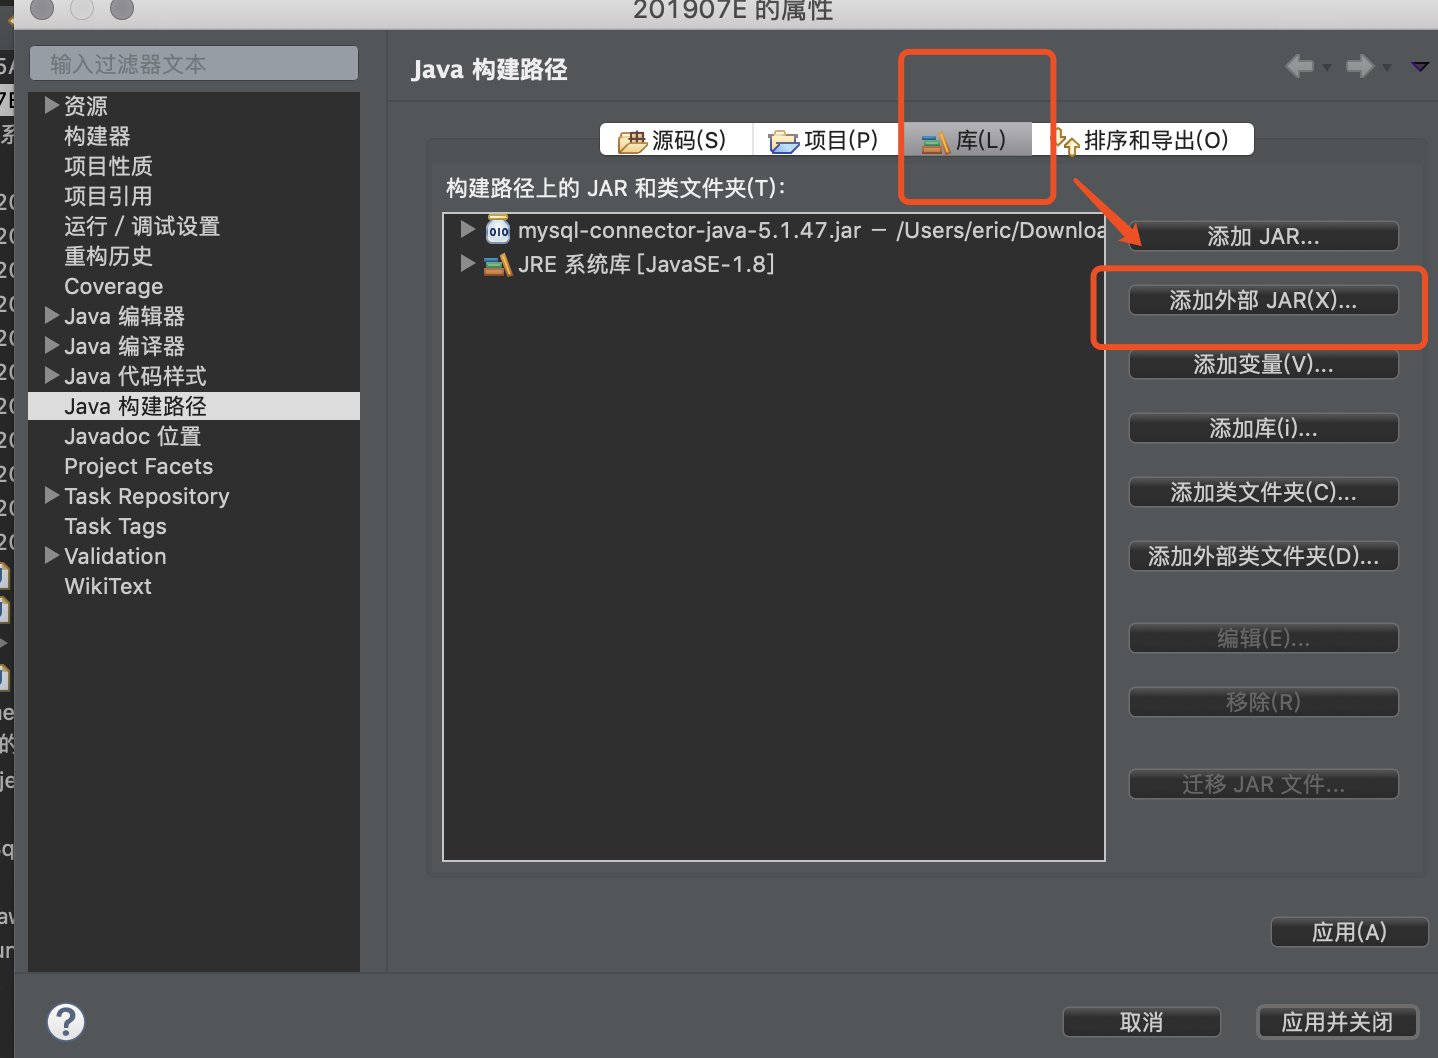Open the view menu triangle at top right
1438x1058 pixels.
(x=1420, y=66)
